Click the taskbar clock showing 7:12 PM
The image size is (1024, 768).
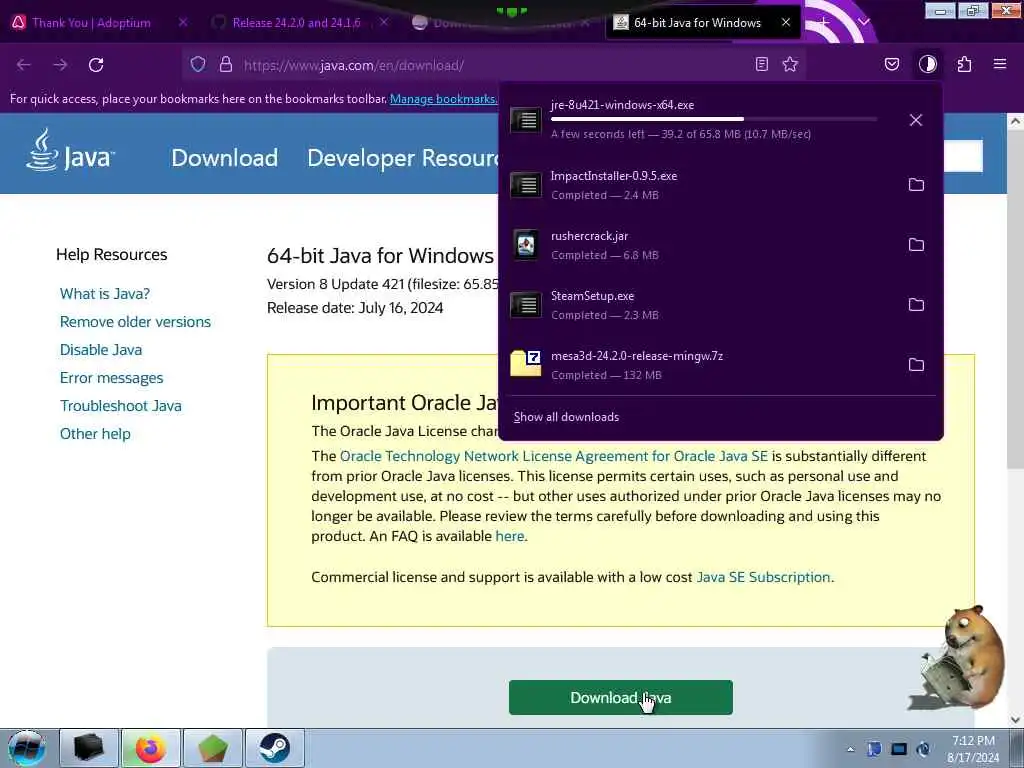(x=973, y=749)
